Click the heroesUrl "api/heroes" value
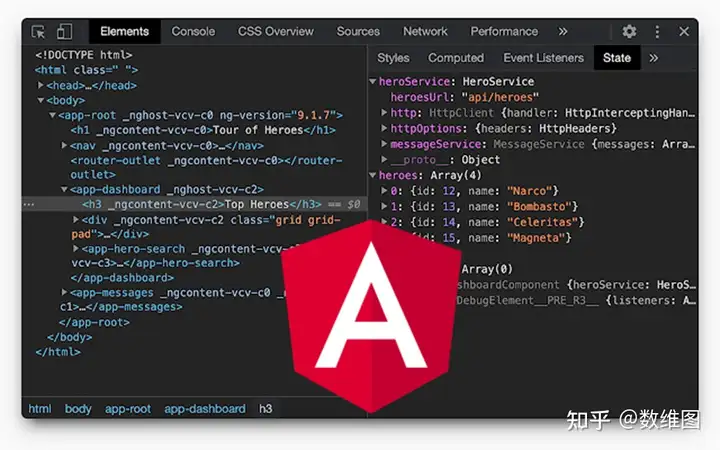The image size is (720, 450). (x=500, y=97)
